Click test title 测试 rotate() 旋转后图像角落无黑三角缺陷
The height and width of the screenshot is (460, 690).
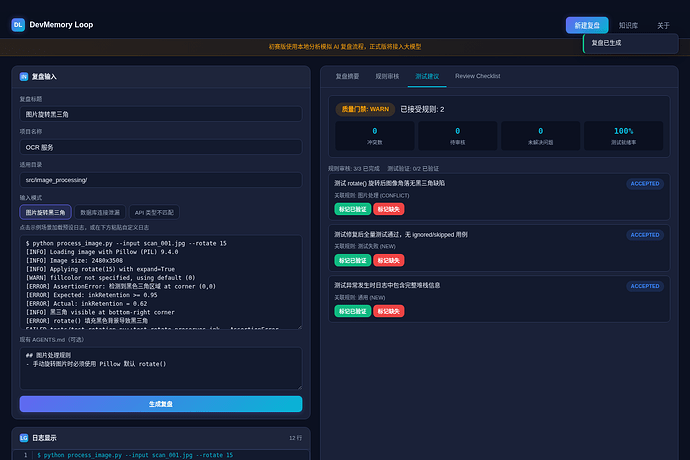point(389,183)
